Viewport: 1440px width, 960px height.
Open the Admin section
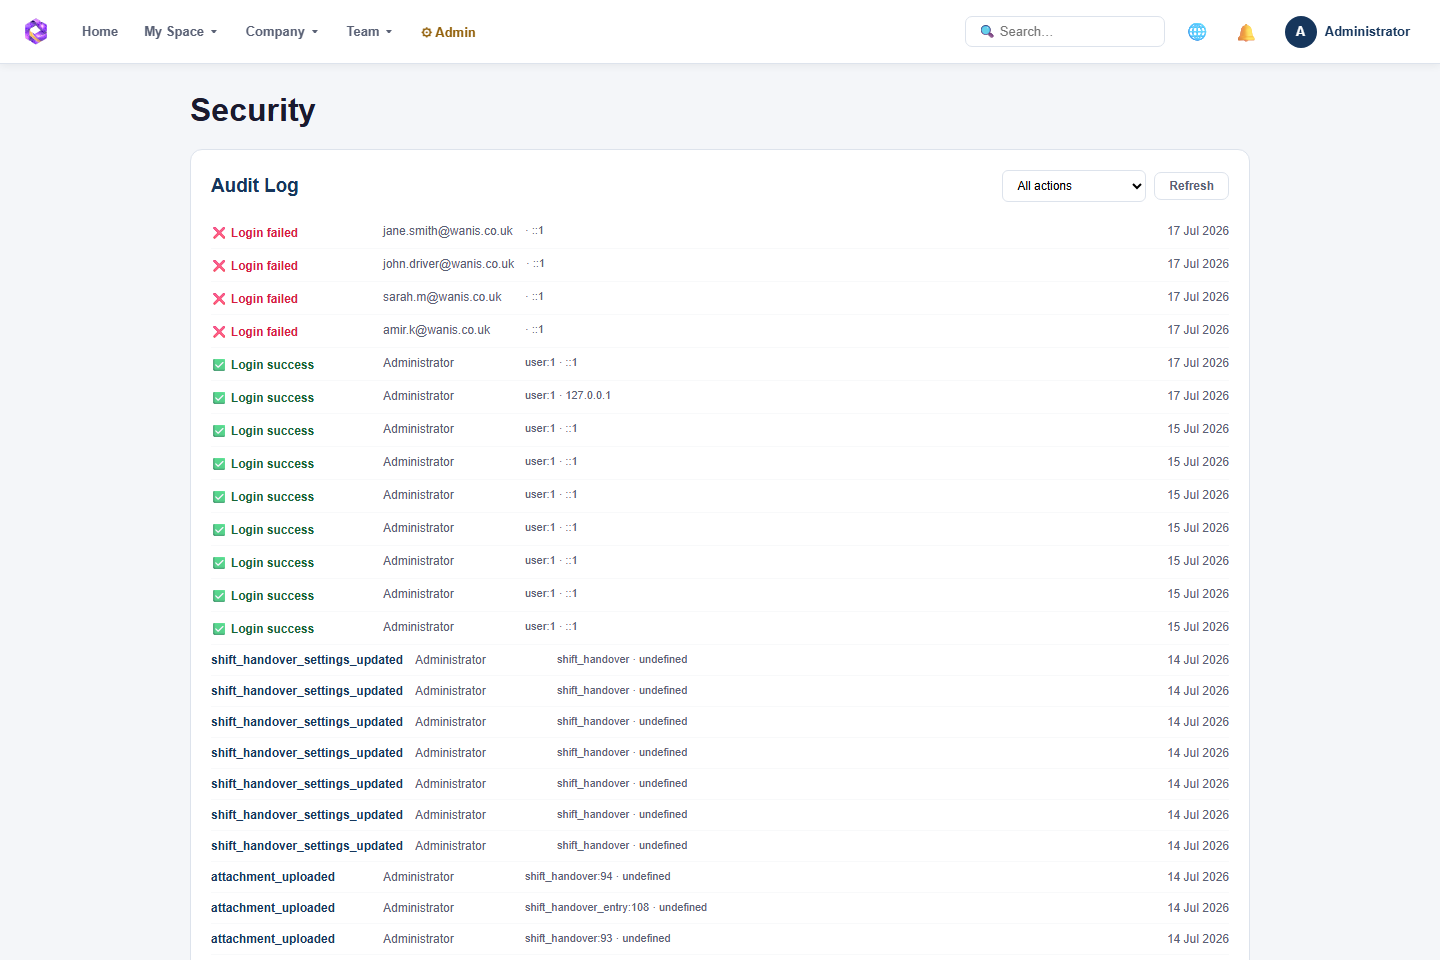tap(448, 32)
